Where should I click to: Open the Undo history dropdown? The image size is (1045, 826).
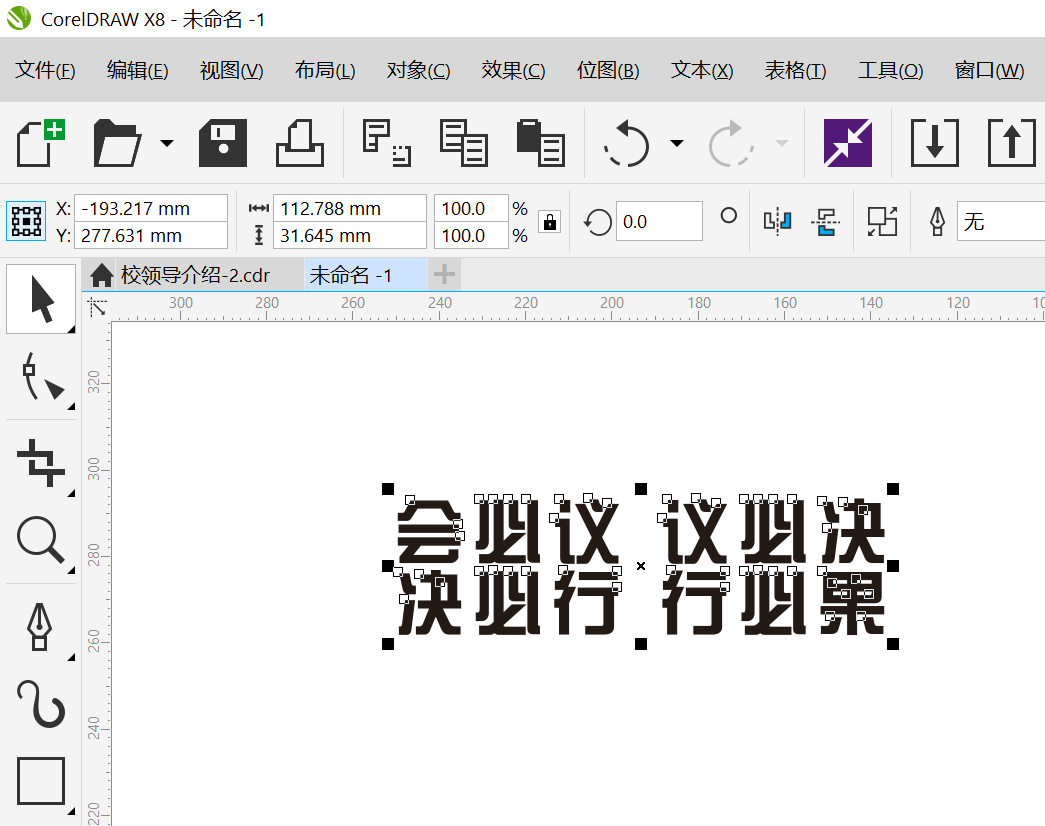[677, 143]
